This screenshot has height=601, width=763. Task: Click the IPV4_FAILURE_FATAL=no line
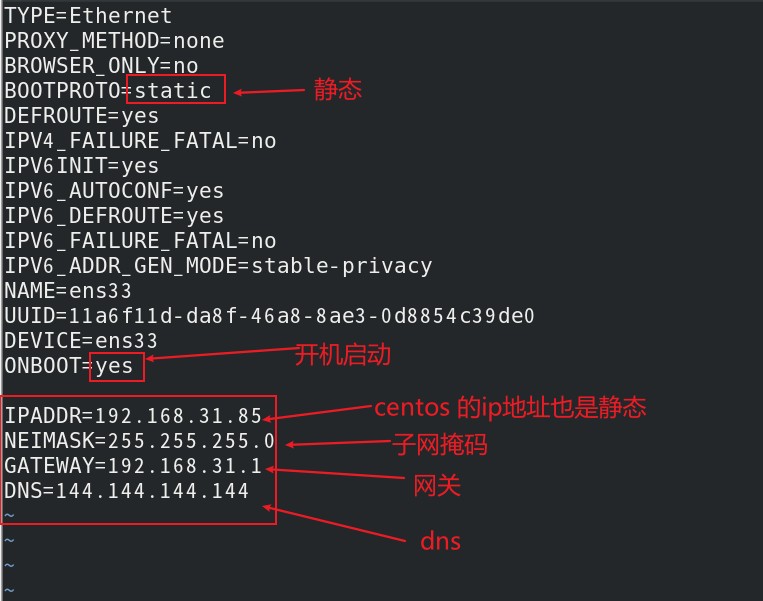pyautogui.click(x=140, y=141)
